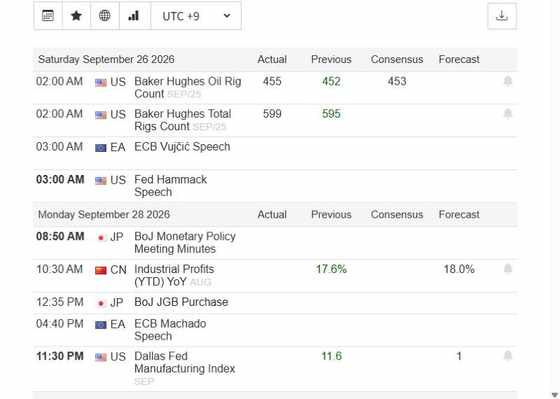Viewport: 560px width, 399px height.
Task: Click the Saturday September 26 2026 date header
Action: click(x=106, y=59)
